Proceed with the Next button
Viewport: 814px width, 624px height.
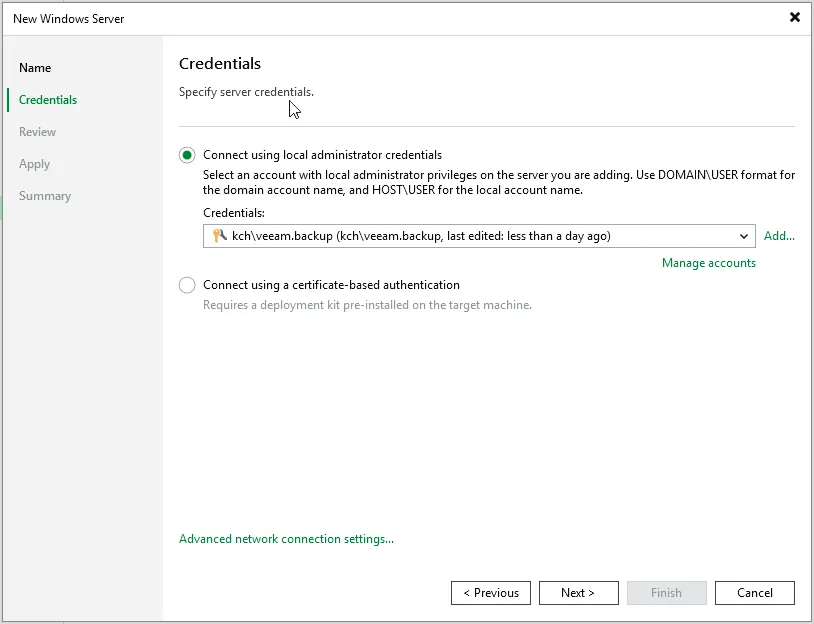[x=578, y=593]
